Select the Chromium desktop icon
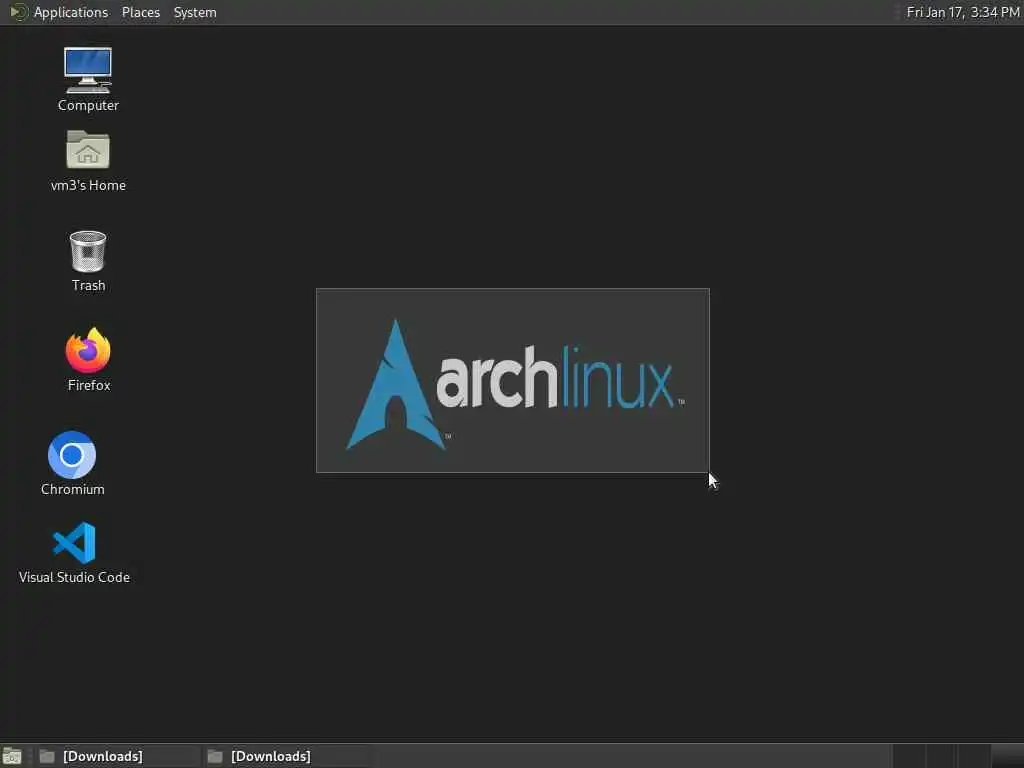 tap(72, 455)
